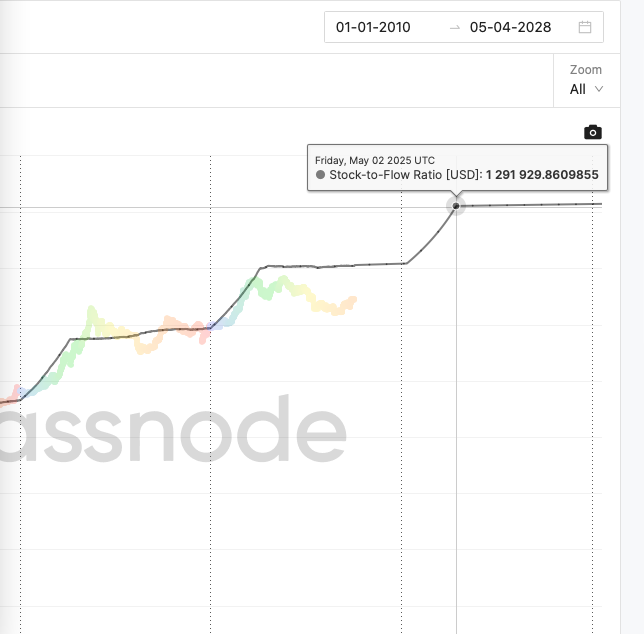The width and height of the screenshot is (644, 634).
Task: Click the dotted vertical line just left of crosshair
Action: click(401, 411)
